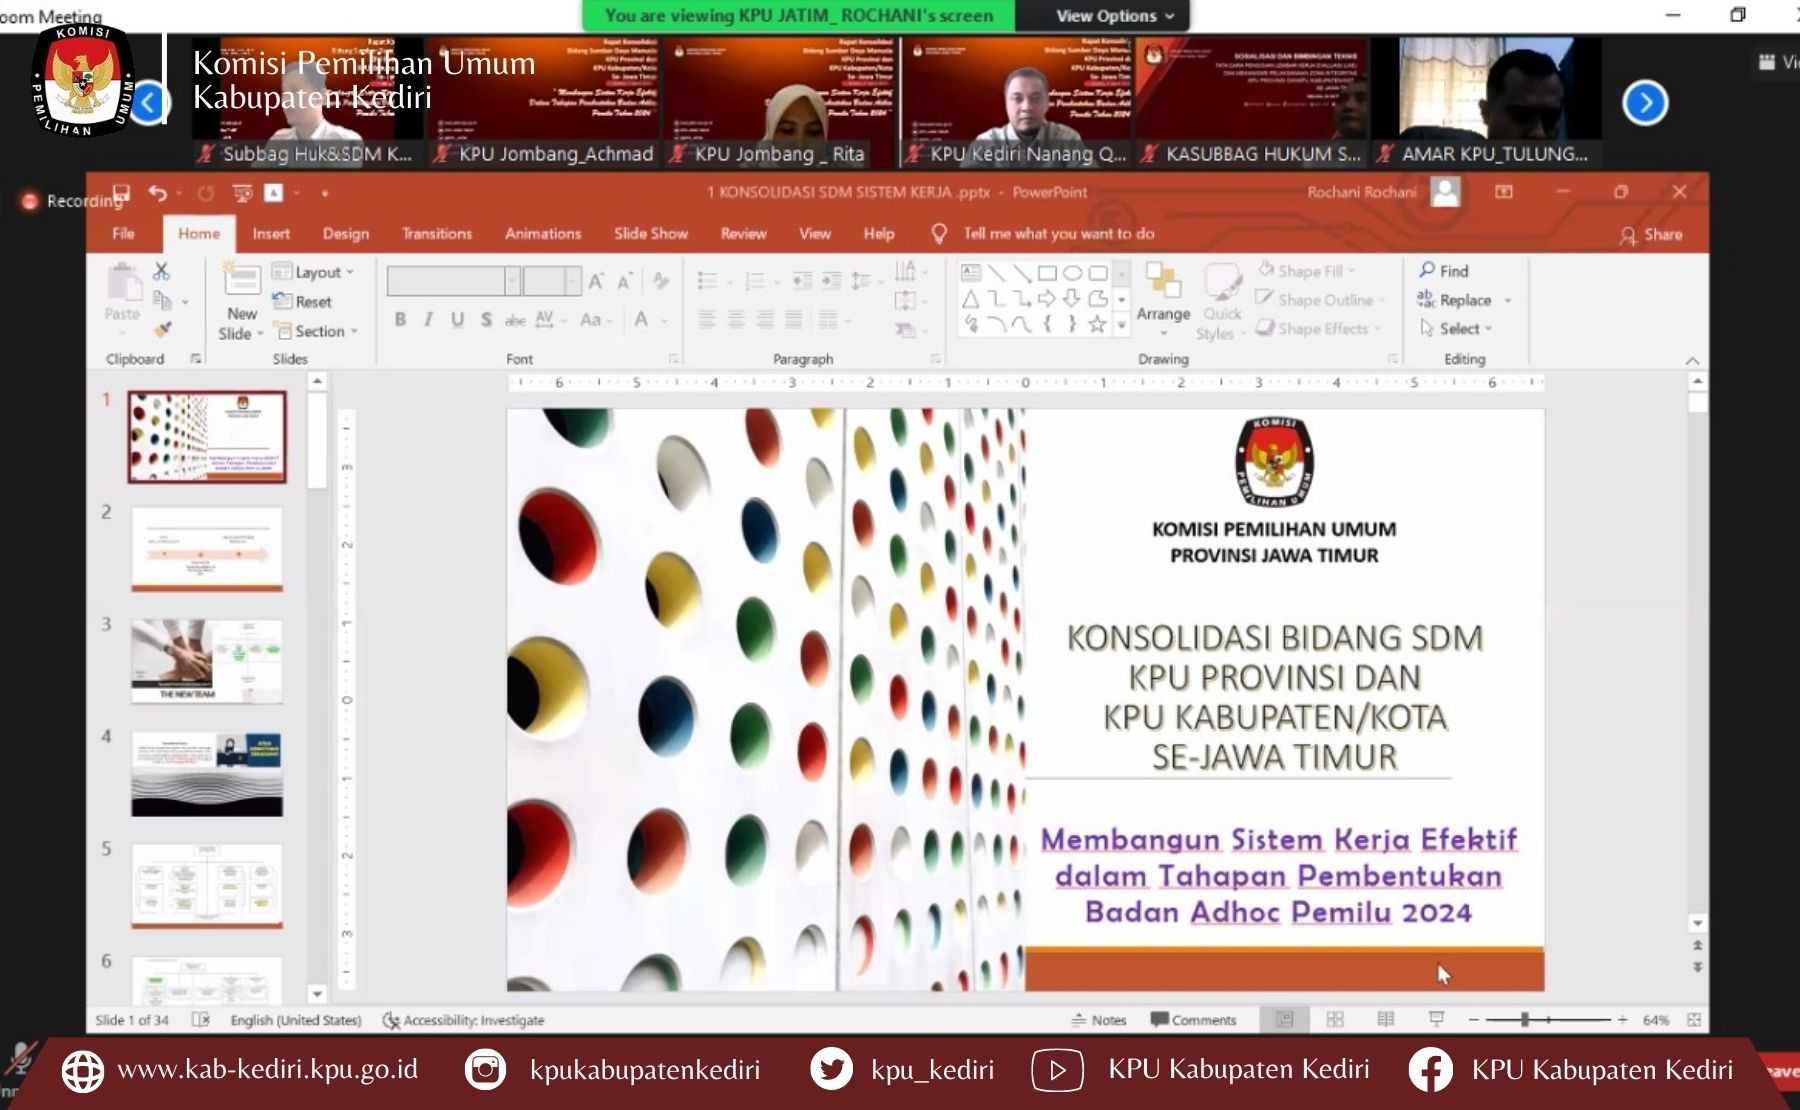
Task: Toggle Bold formatting button
Action: click(400, 319)
